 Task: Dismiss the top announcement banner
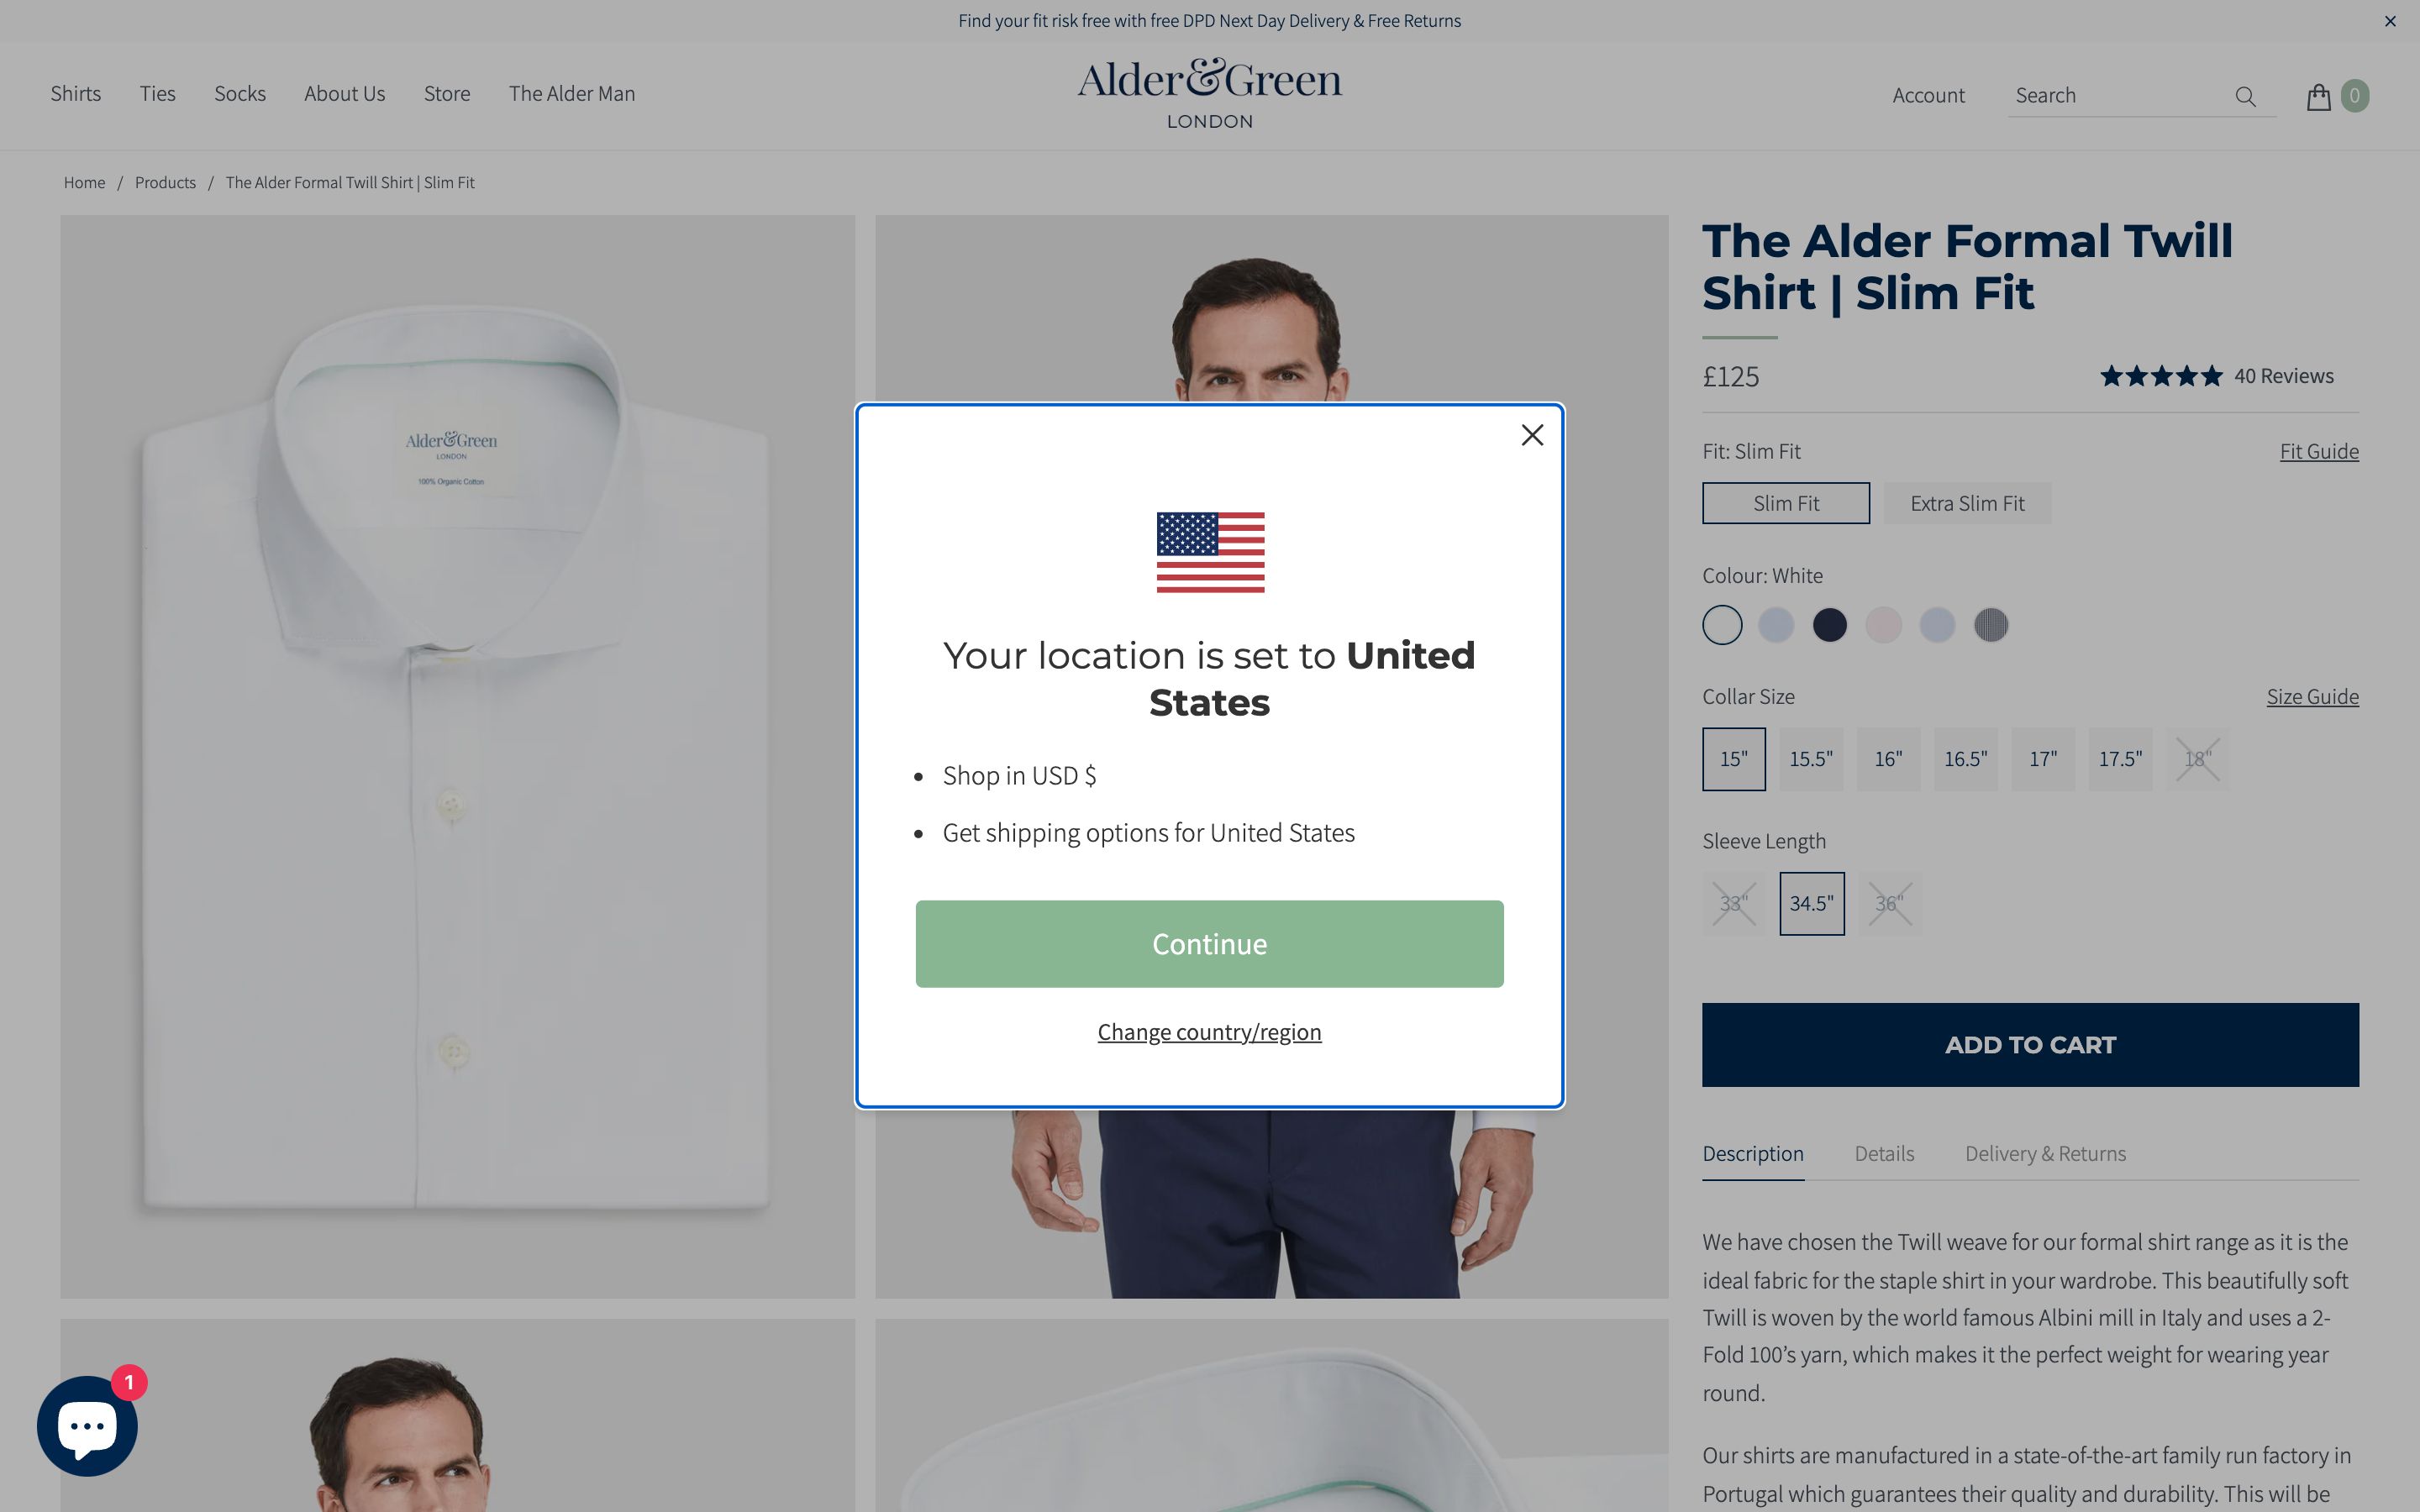(2390, 21)
